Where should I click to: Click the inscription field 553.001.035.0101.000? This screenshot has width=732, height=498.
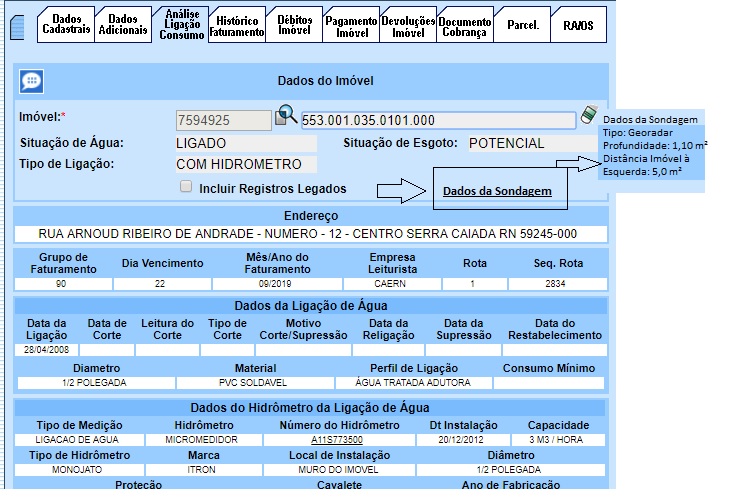coord(438,120)
